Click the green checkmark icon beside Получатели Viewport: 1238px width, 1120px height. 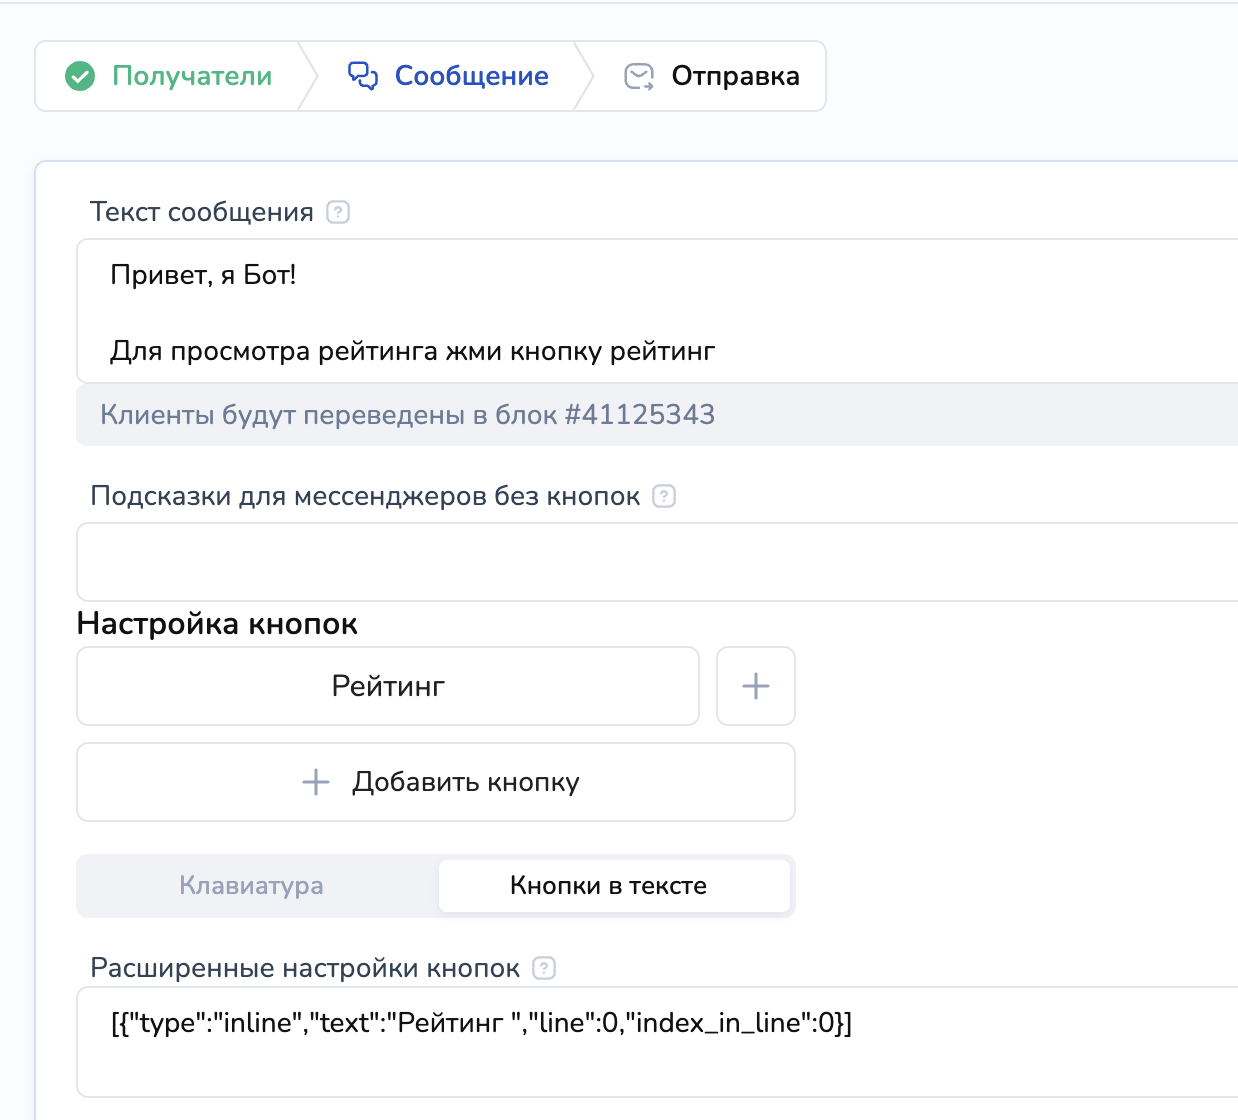point(80,76)
